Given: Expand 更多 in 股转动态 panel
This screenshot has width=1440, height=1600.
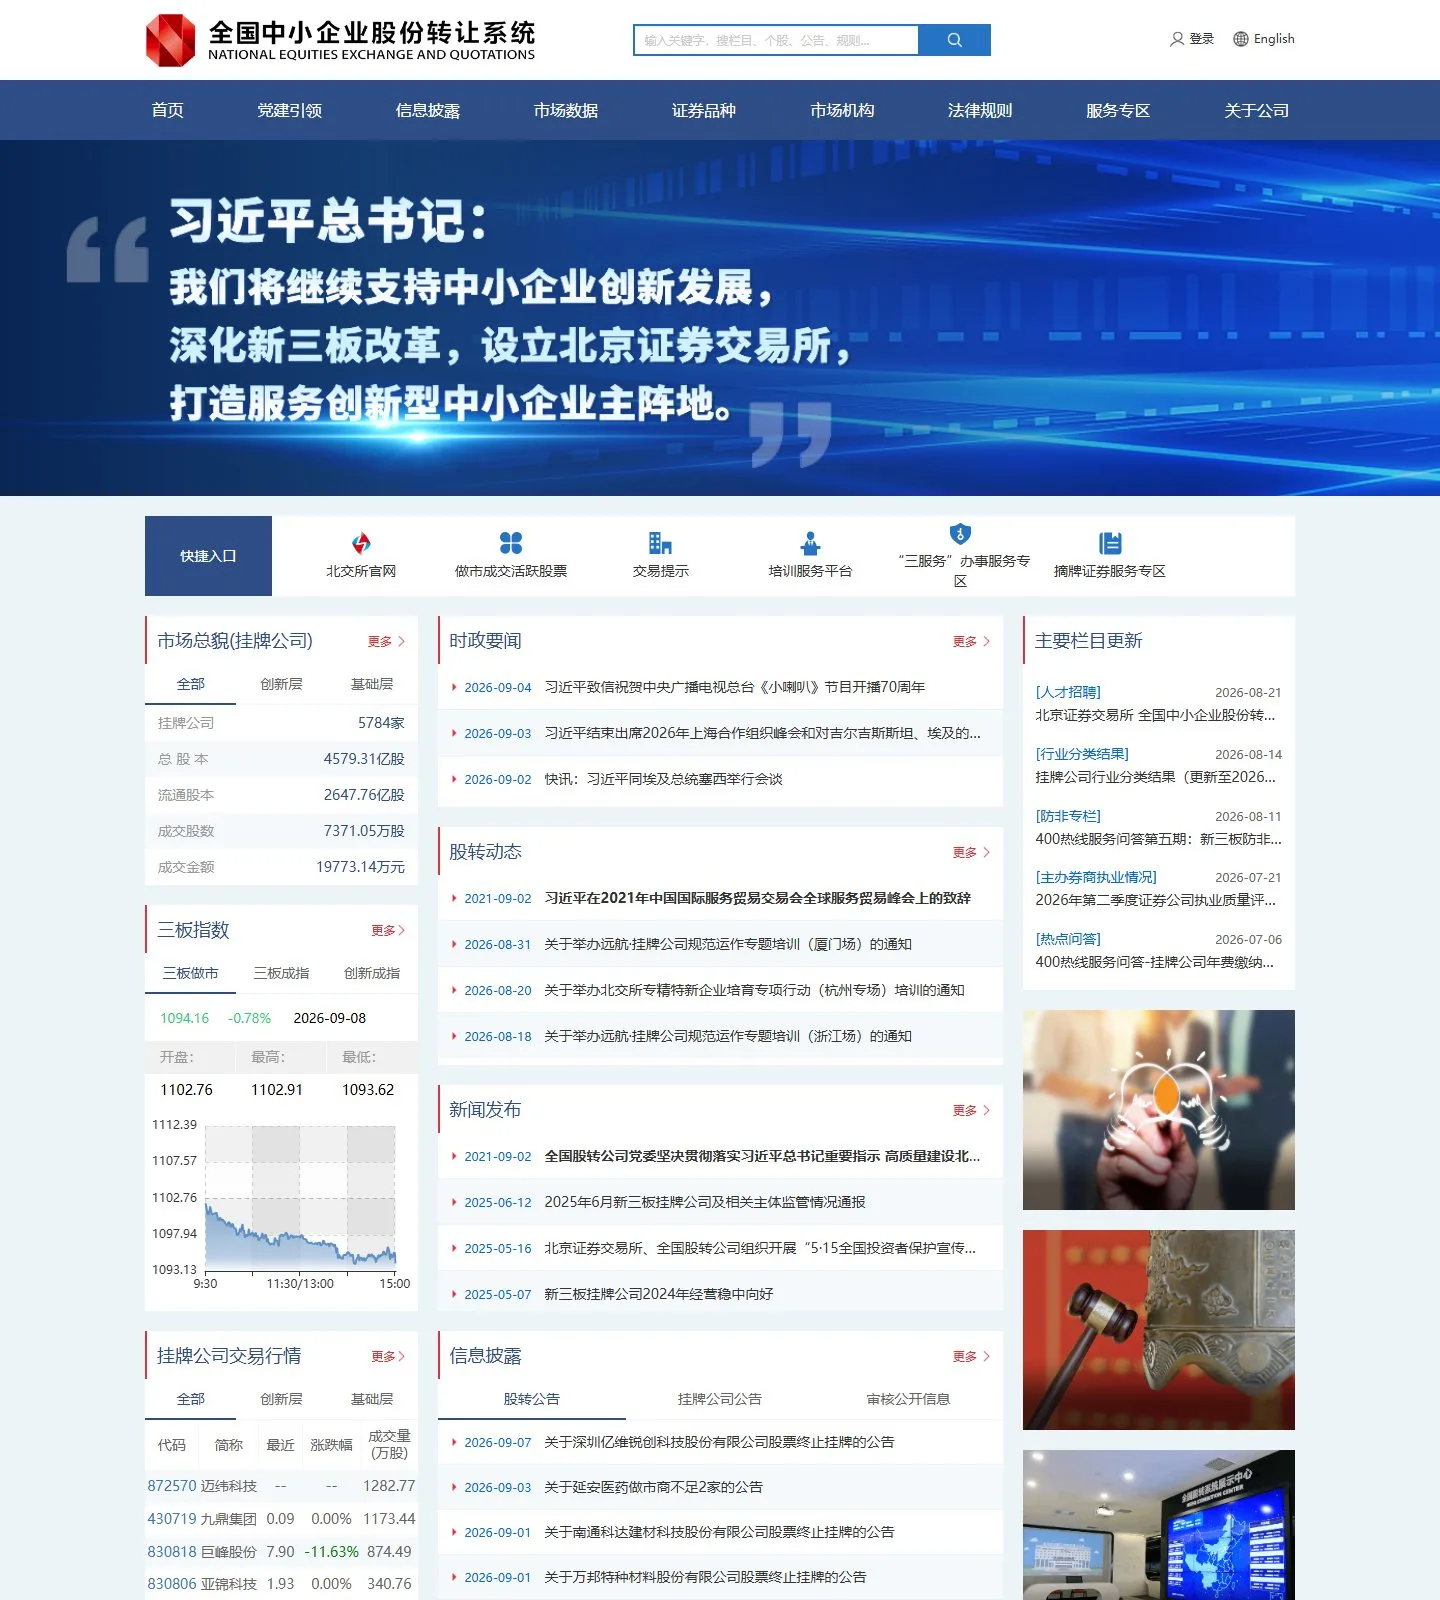Looking at the screenshot, I should pos(971,852).
